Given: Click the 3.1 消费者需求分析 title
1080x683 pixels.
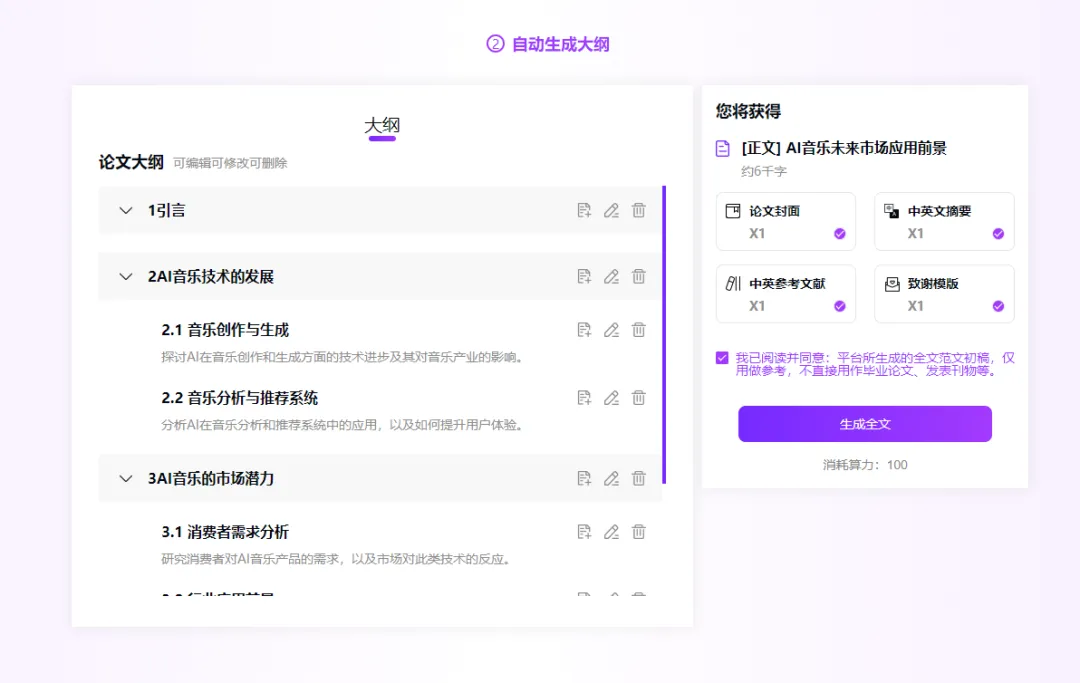Looking at the screenshot, I should [x=225, y=532].
